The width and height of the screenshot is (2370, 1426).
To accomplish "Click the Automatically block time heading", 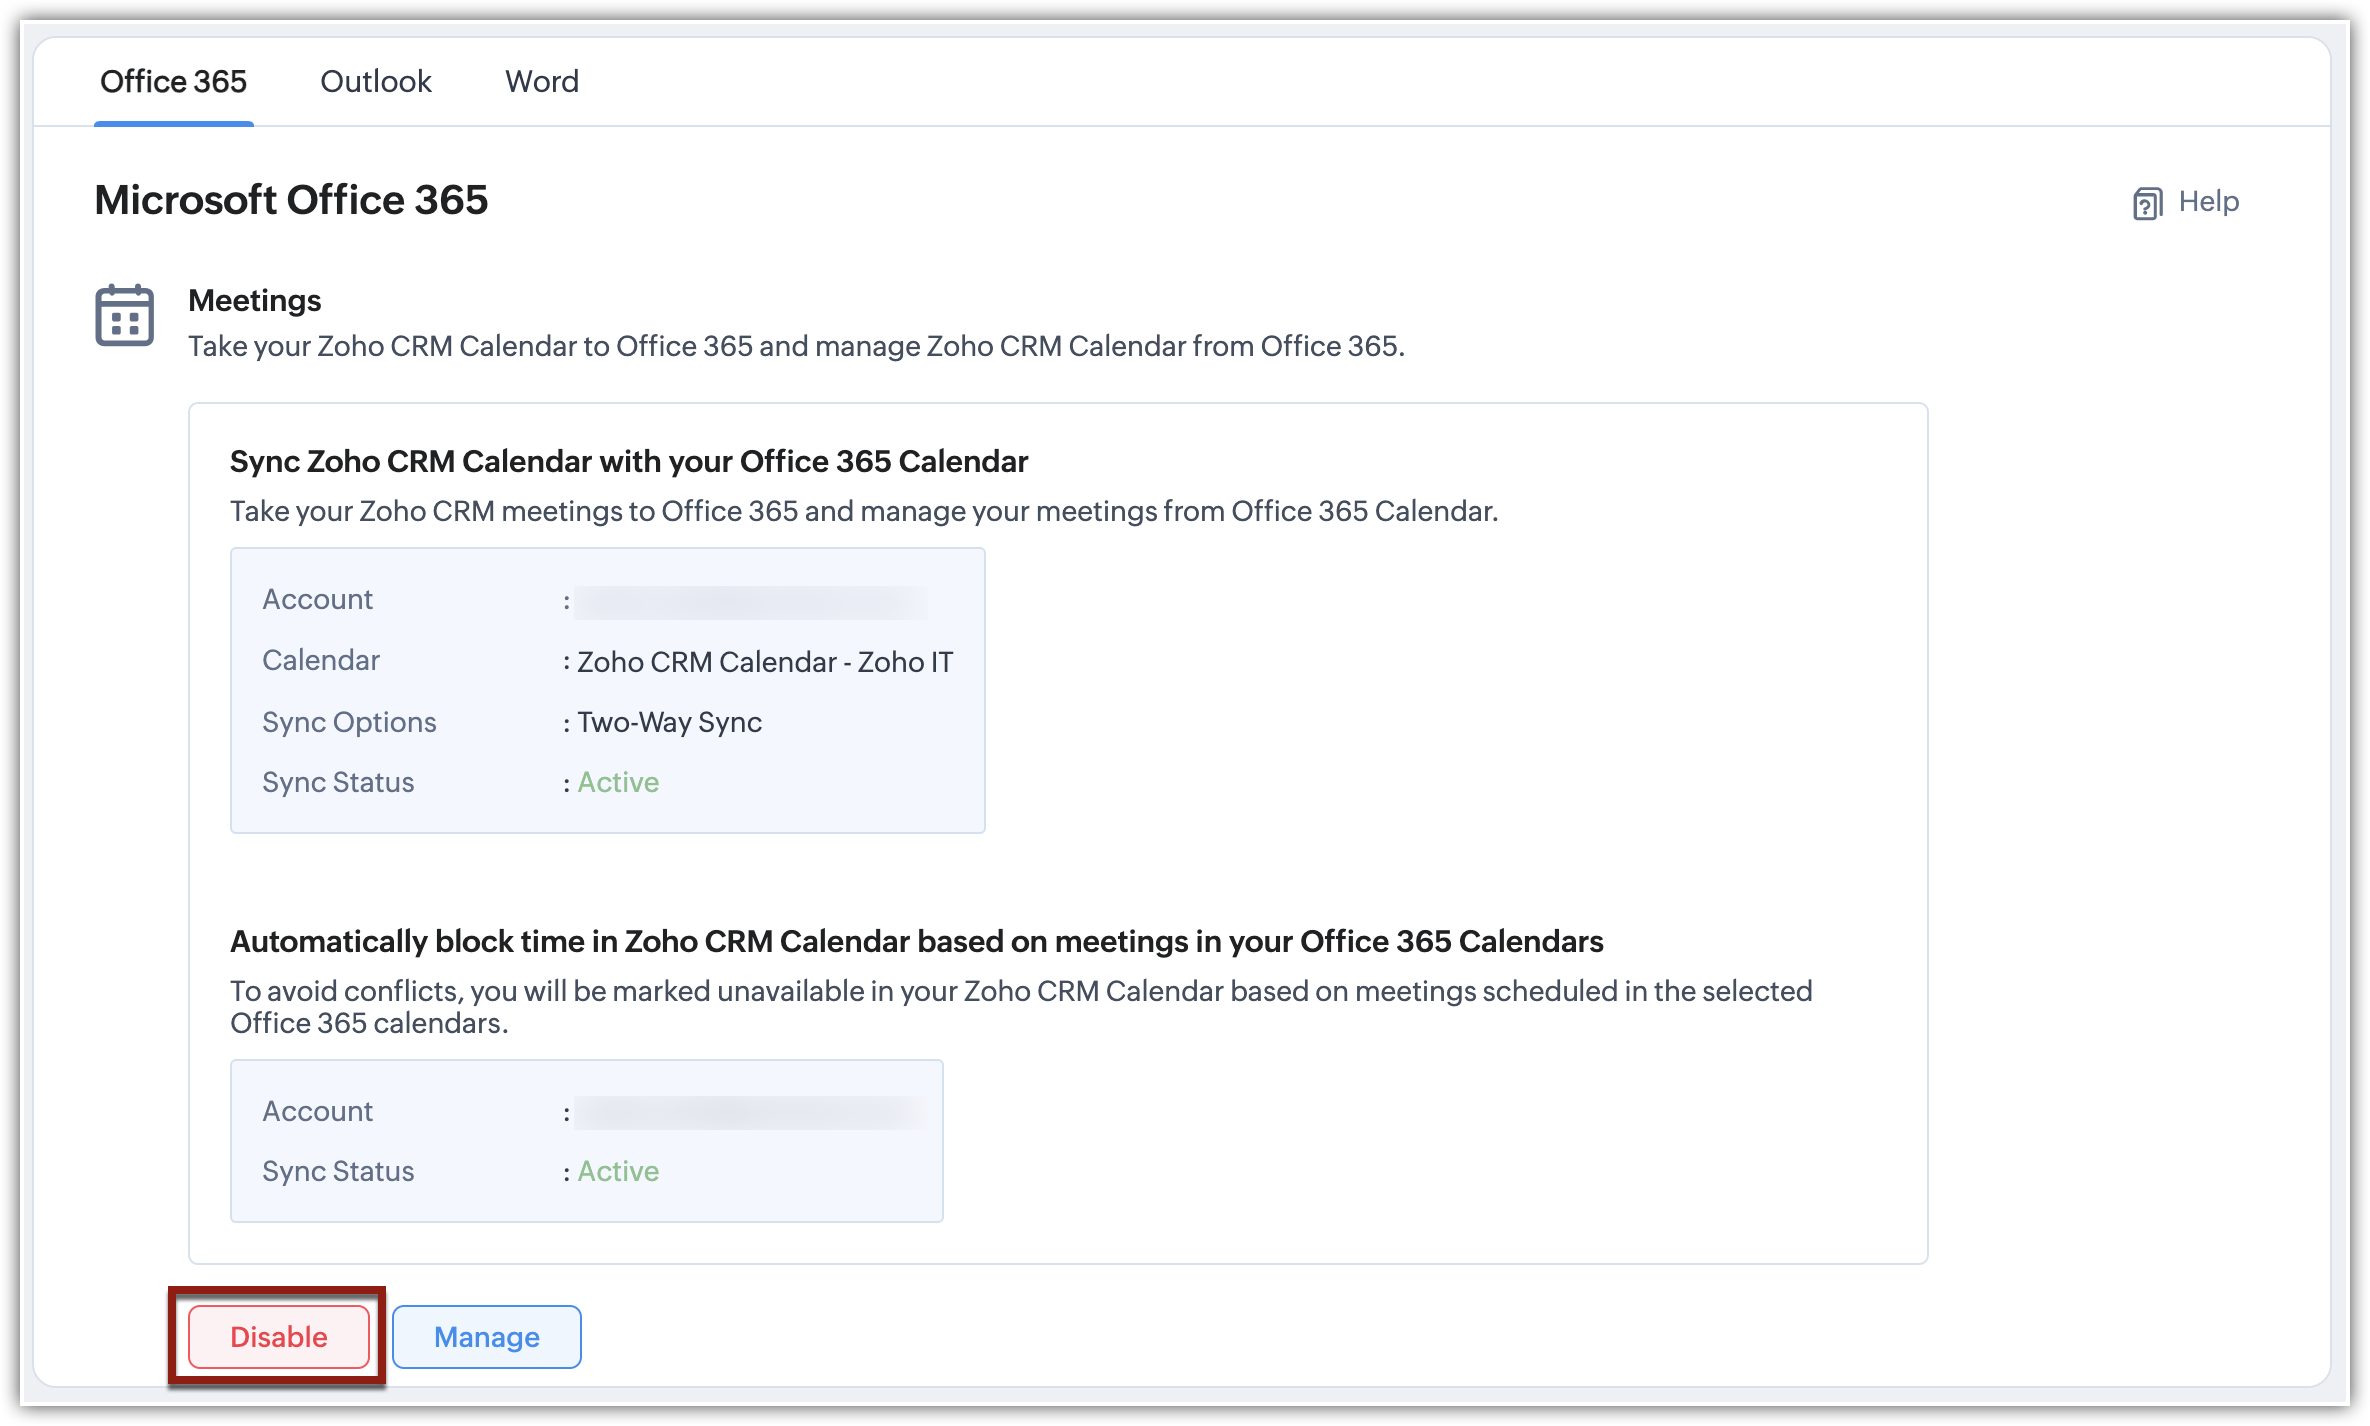I will pos(916,941).
